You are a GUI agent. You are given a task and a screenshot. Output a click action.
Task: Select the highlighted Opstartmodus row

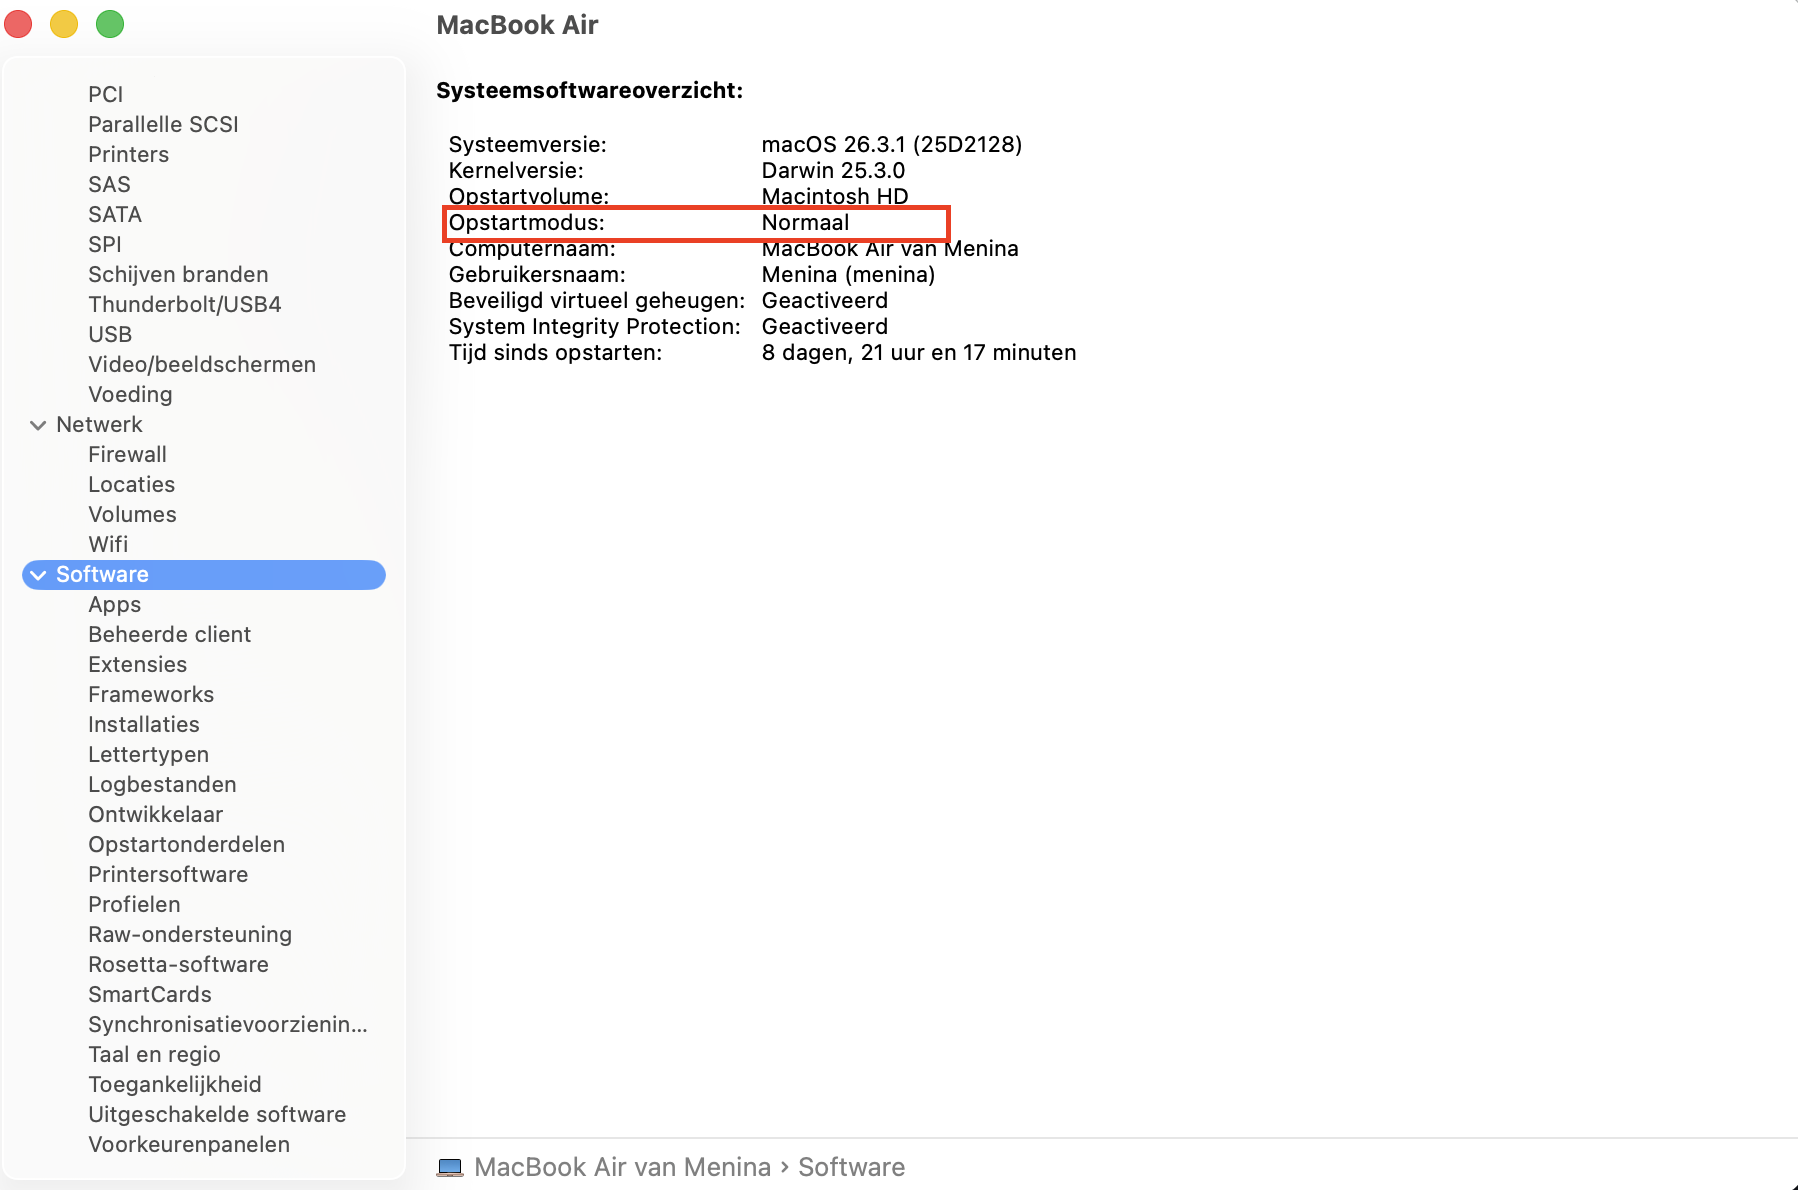[696, 223]
